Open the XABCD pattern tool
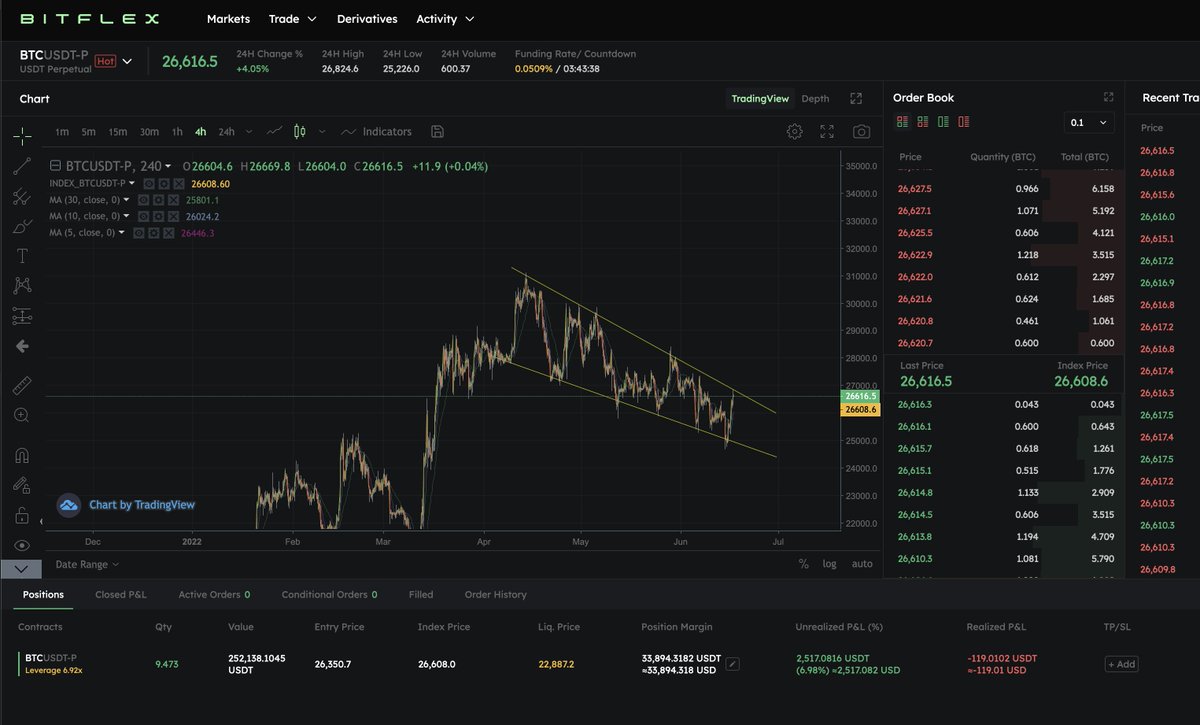This screenshot has height=725, width=1200. (x=22, y=286)
